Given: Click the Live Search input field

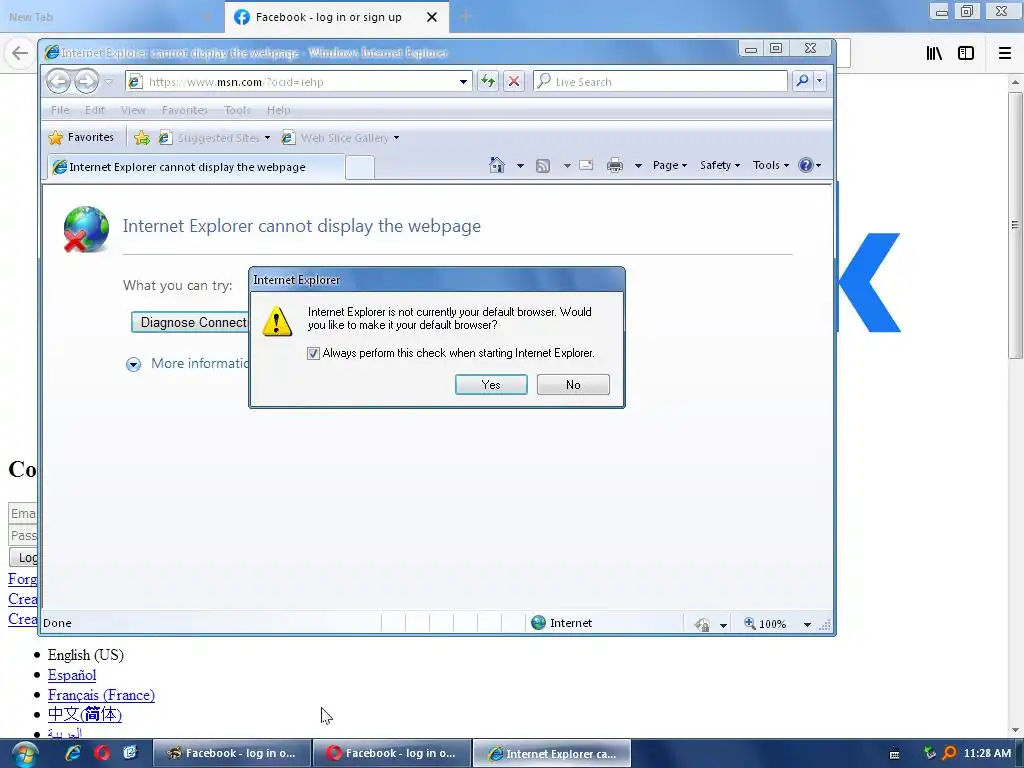Looking at the screenshot, I should click(x=661, y=82).
